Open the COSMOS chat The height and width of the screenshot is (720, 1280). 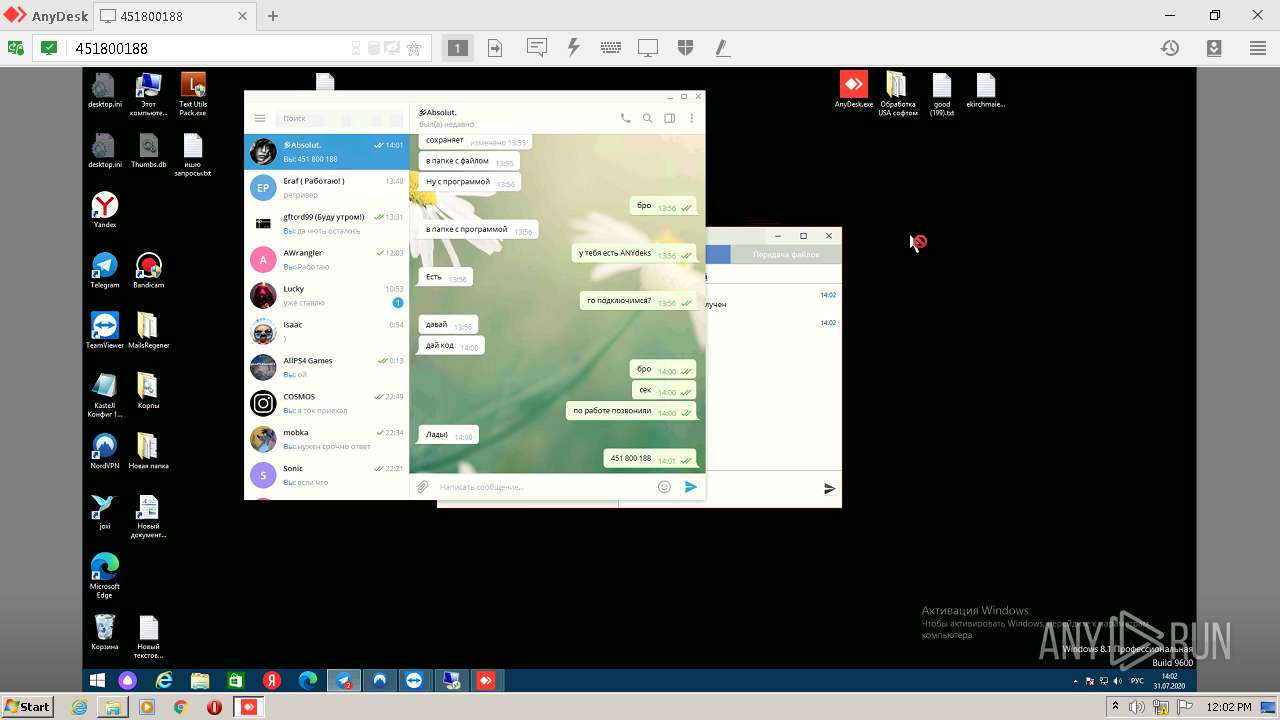tap(327, 404)
